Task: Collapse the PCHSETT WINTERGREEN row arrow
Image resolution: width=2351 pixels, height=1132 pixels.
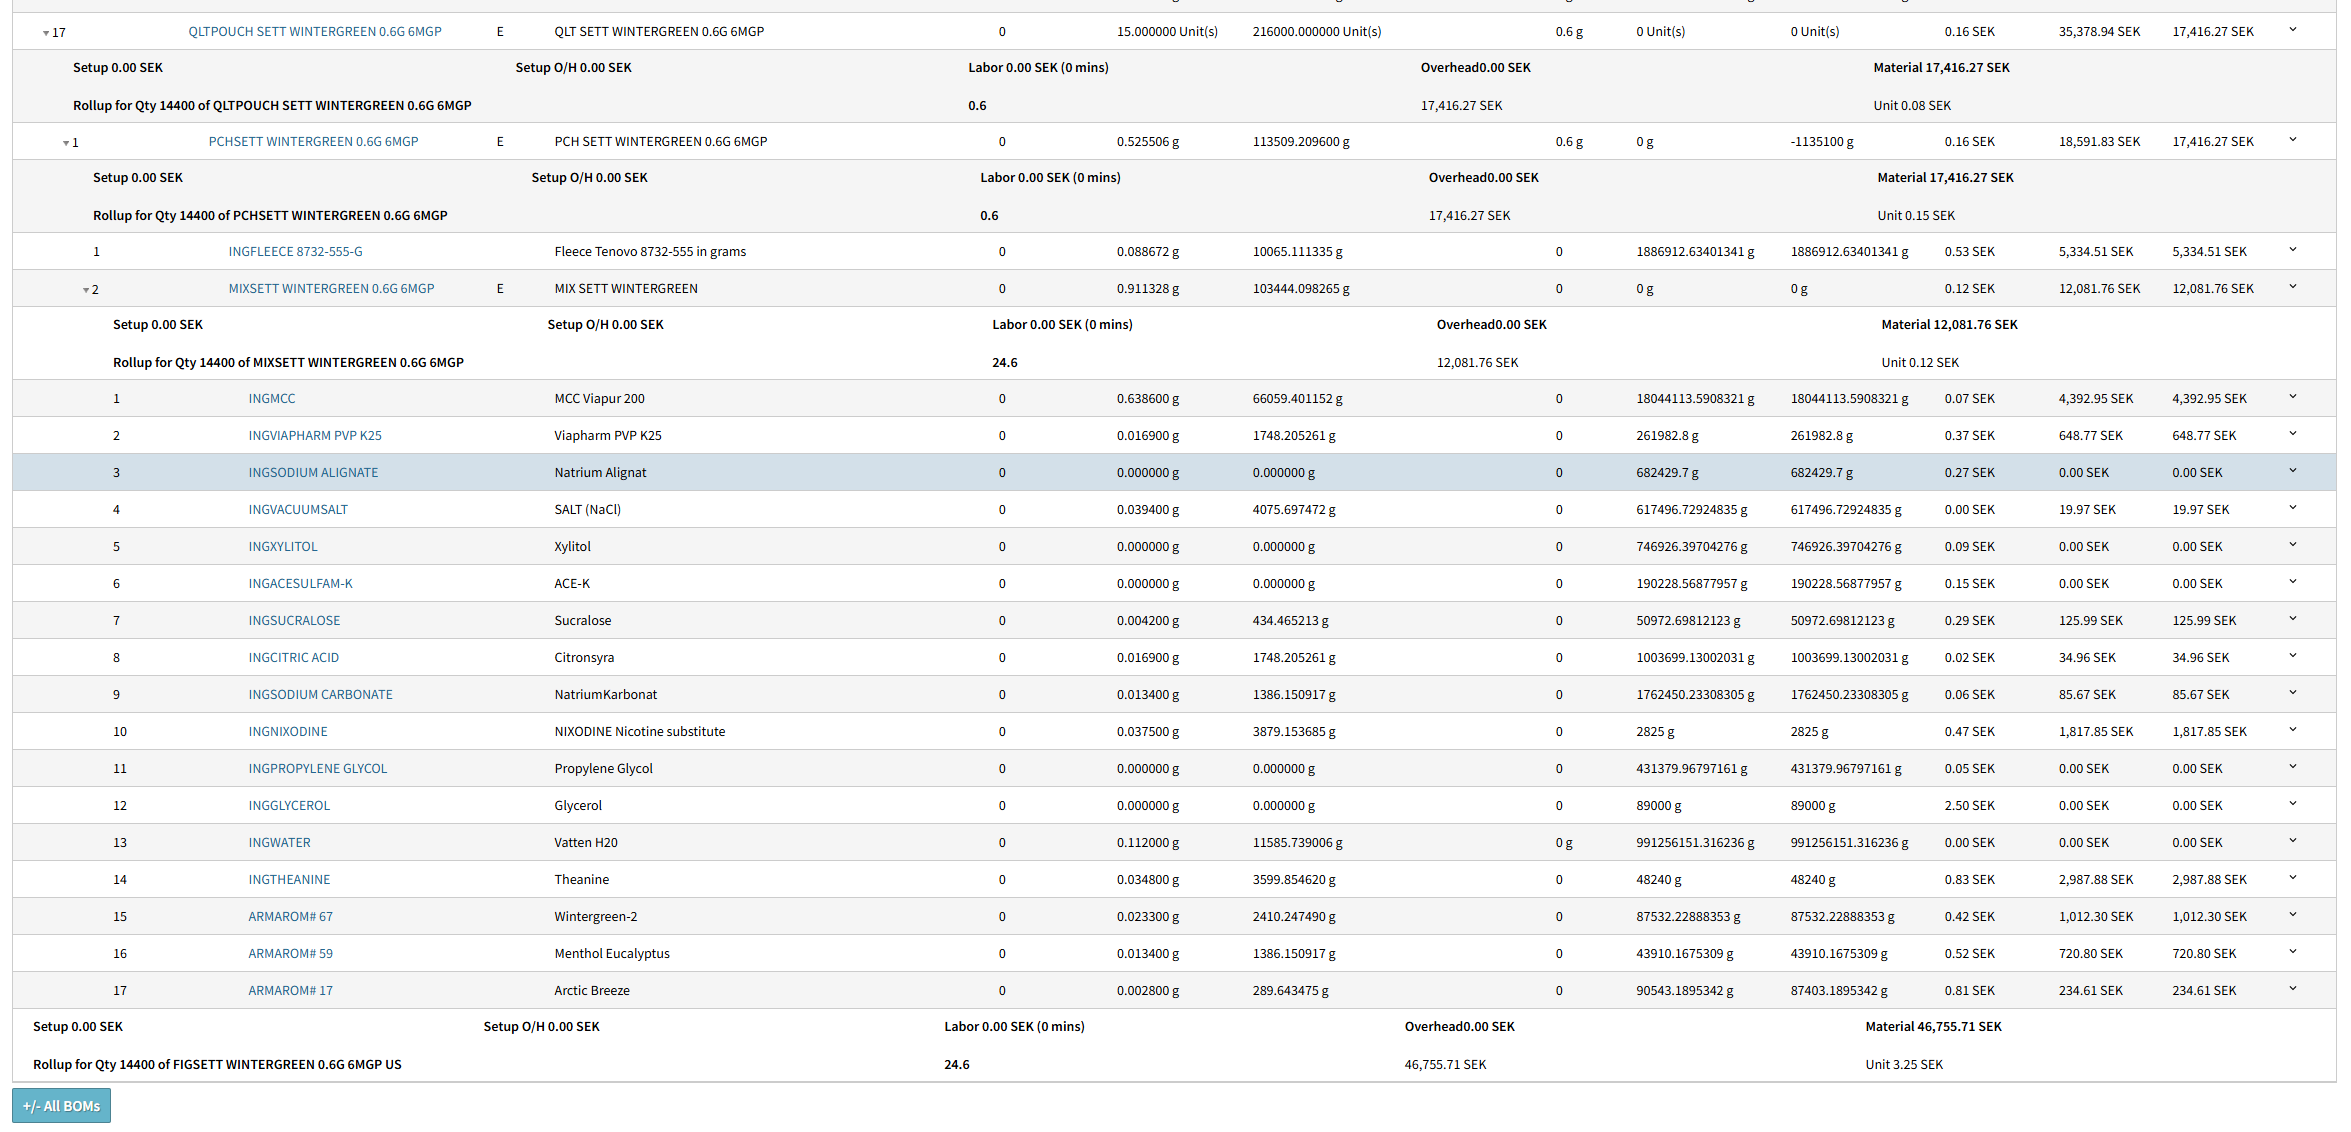Action: click(66, 143)
